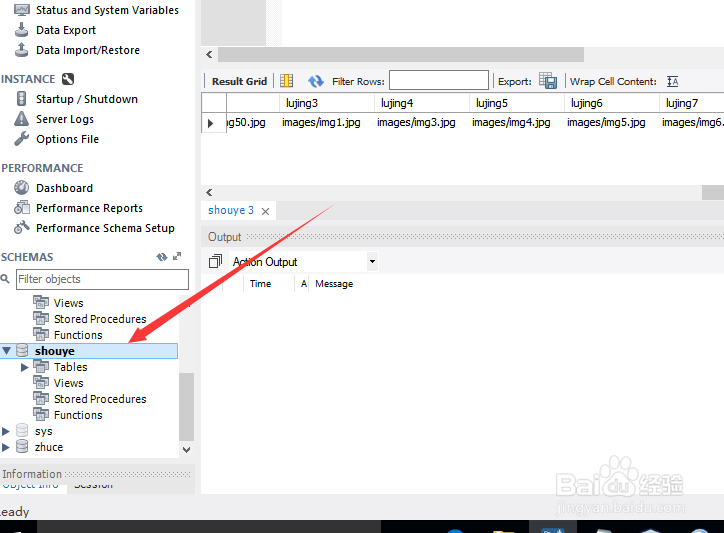Click the zhuce database icon

tap(22, 446)
